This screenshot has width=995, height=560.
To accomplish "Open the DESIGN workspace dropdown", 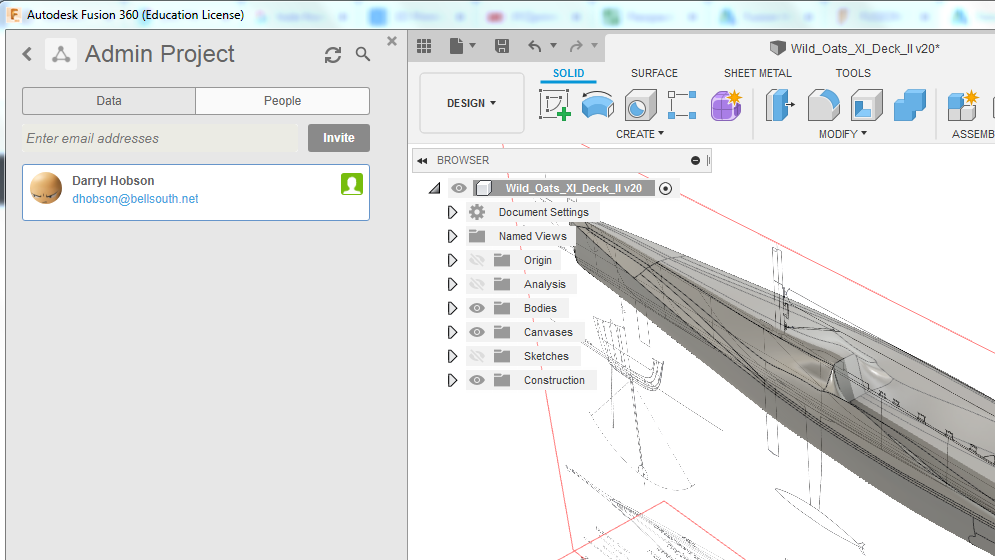I will pos(471,103).
